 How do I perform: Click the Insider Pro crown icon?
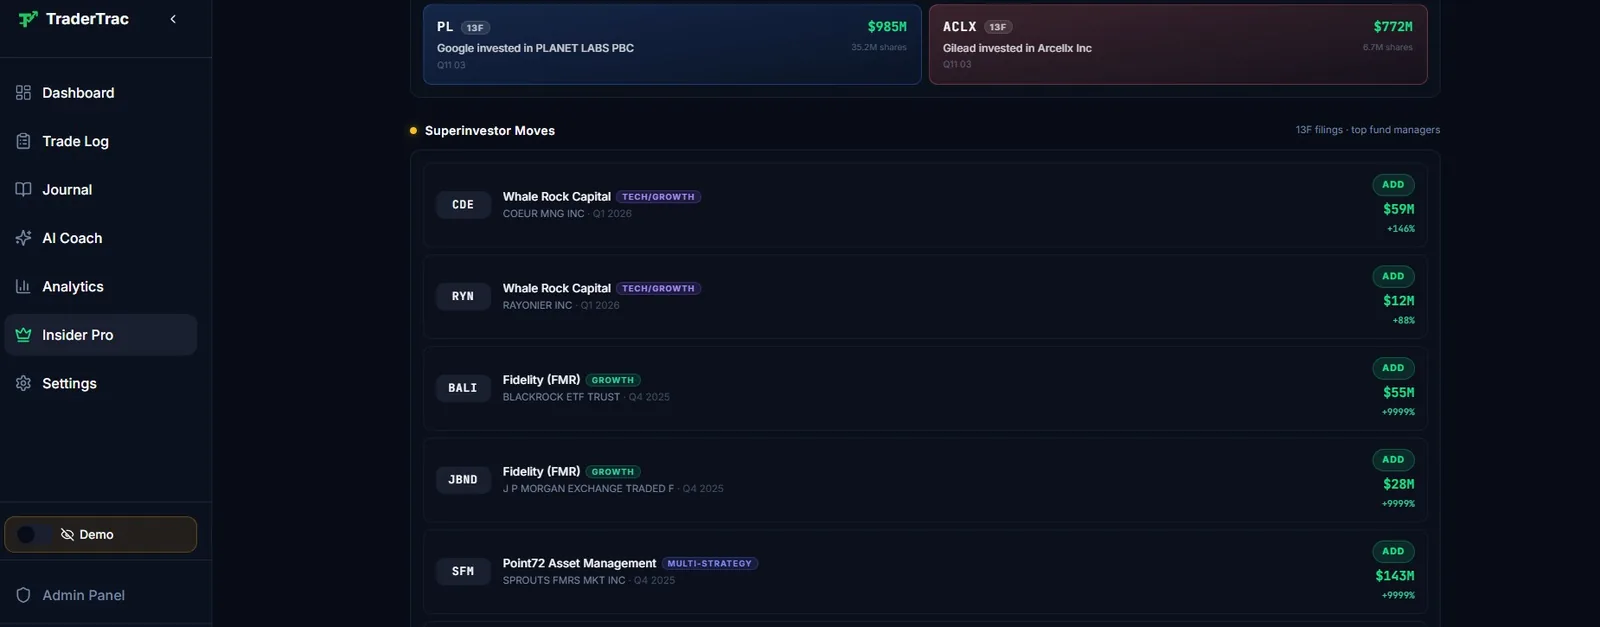tap(23, 335)
